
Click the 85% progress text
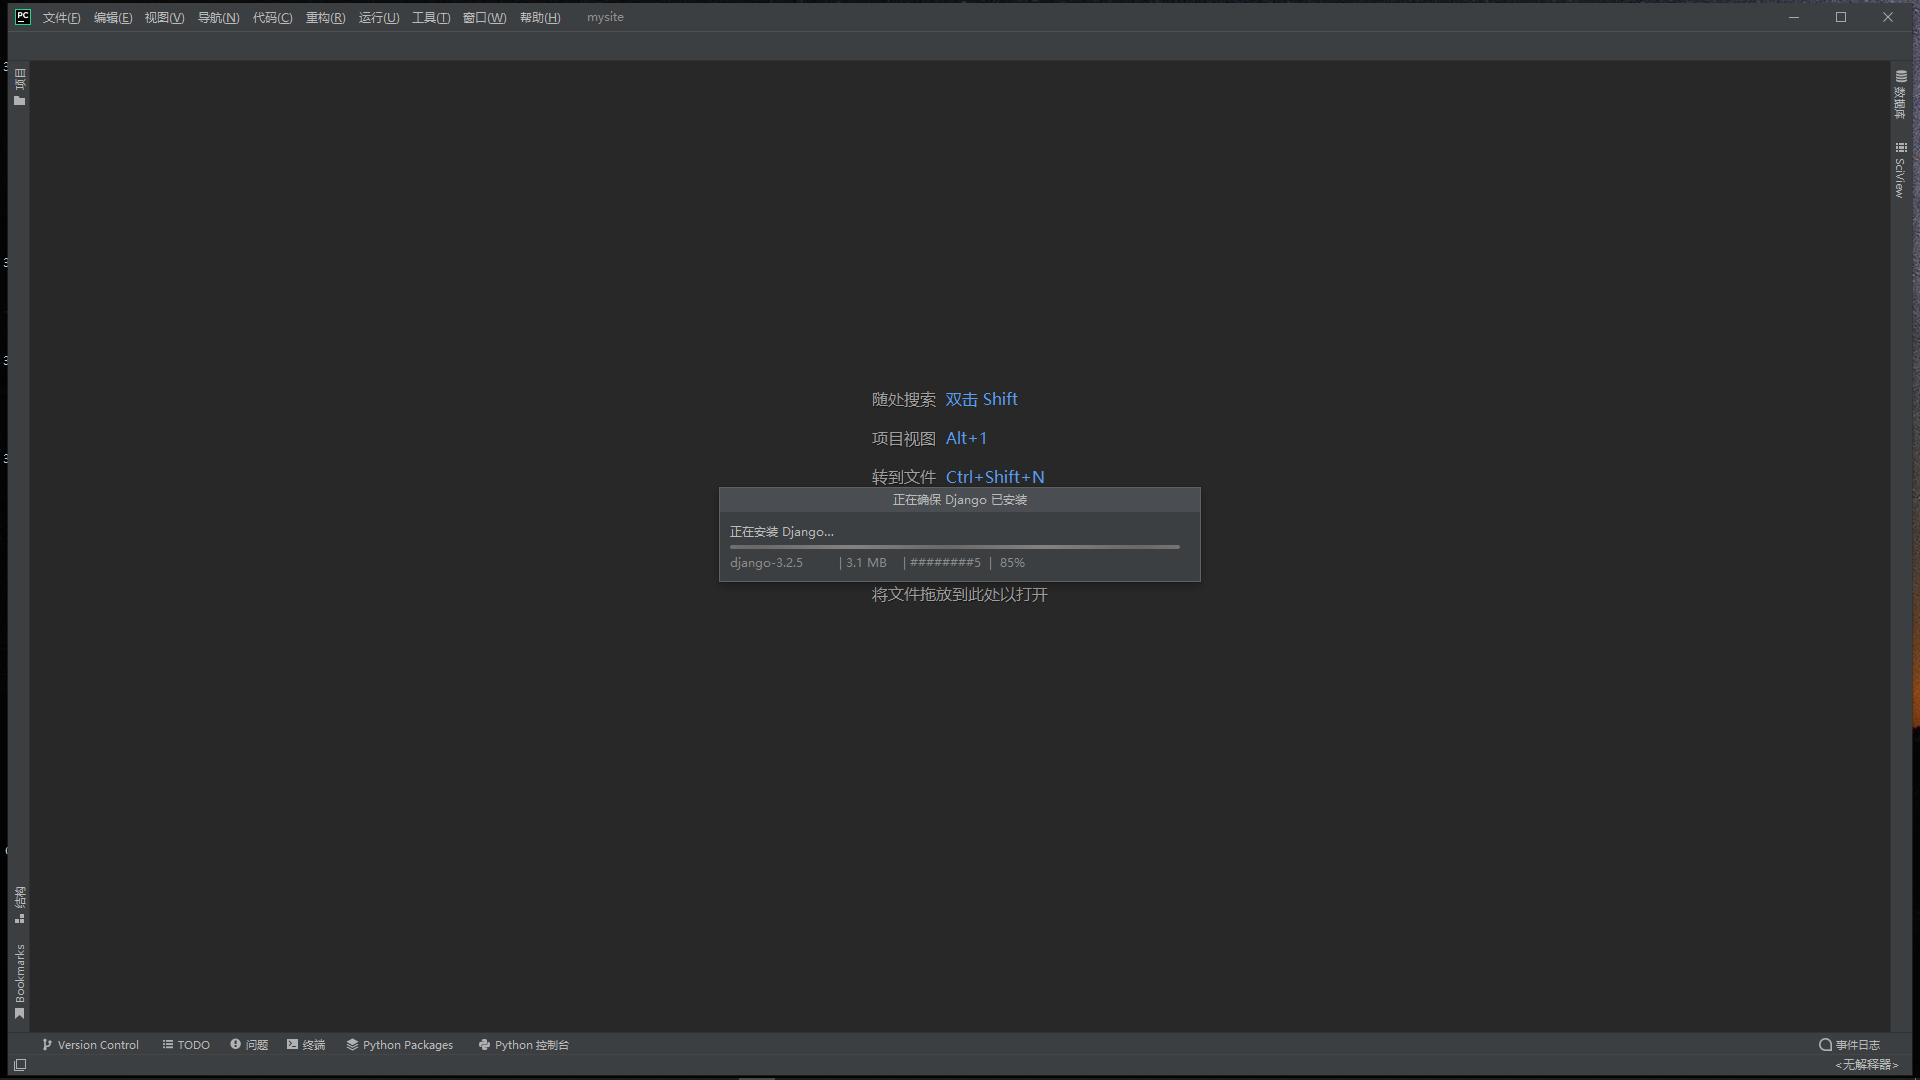1012,563
